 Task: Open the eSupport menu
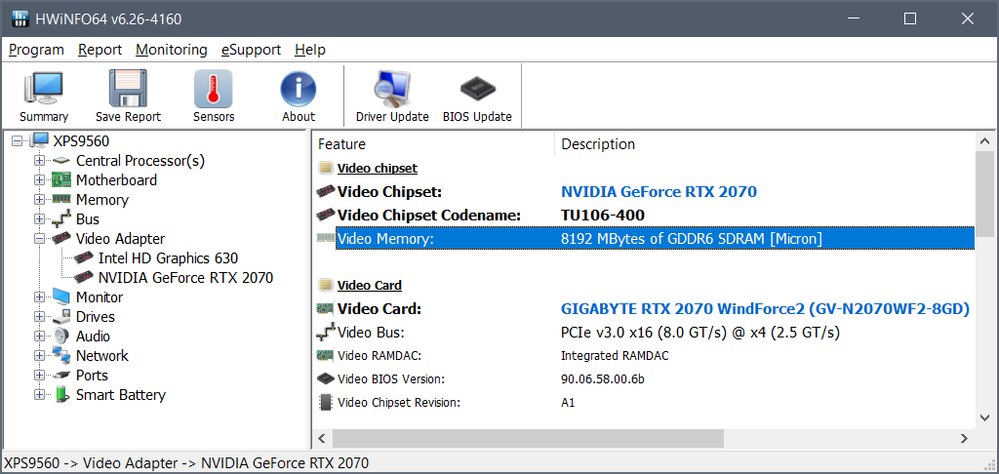click(x=251, y=50)
